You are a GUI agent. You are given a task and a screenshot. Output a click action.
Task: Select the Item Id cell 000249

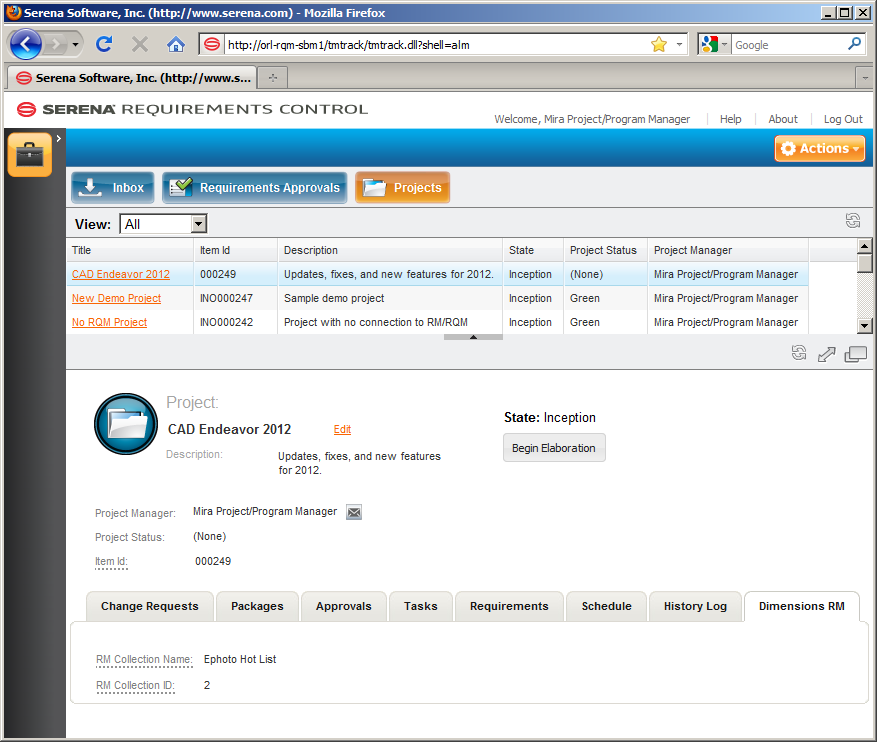click(235, 275)
